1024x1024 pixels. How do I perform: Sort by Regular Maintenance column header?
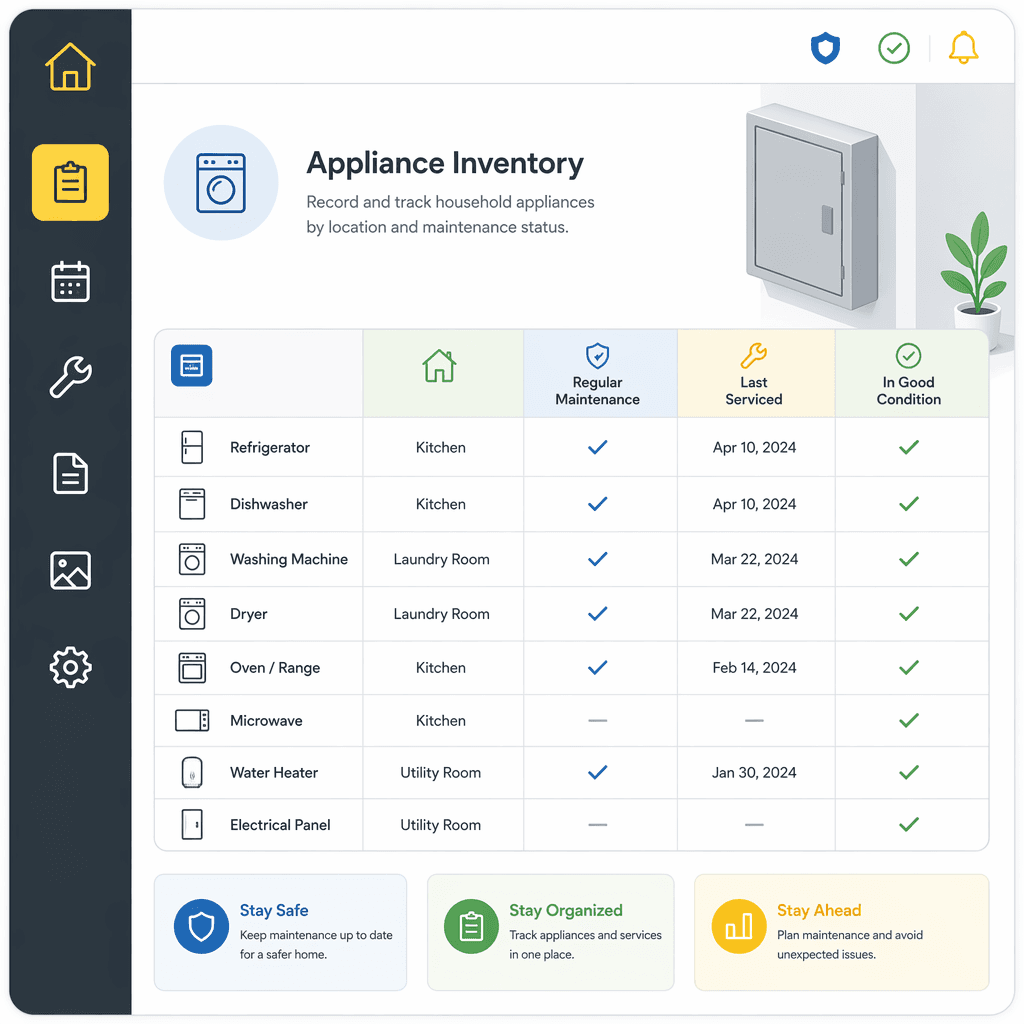pyautogui.click(x=600, y=374)
